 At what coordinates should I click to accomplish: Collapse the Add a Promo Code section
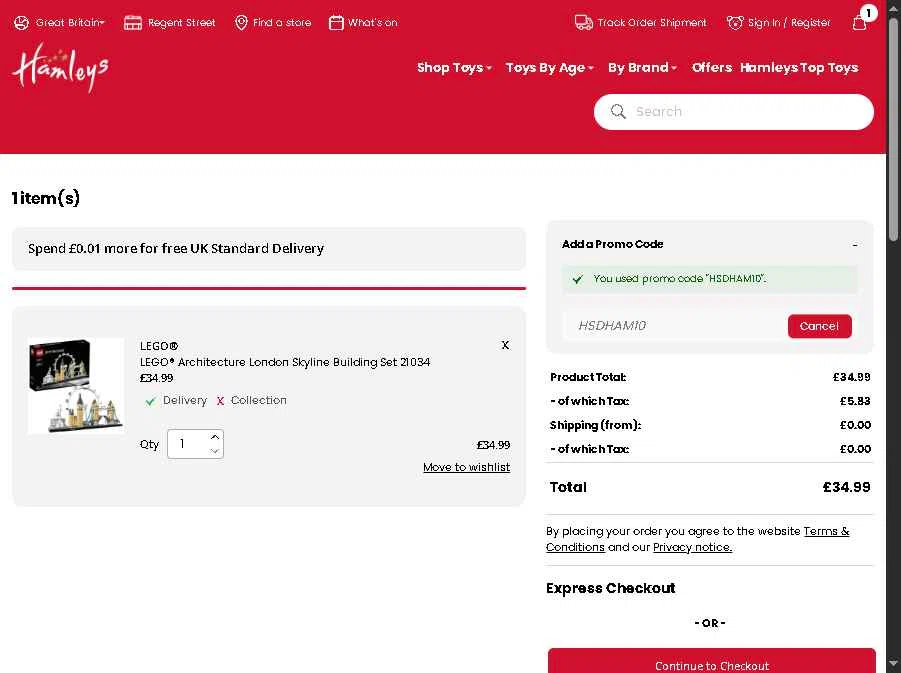[x=855, y=245]
